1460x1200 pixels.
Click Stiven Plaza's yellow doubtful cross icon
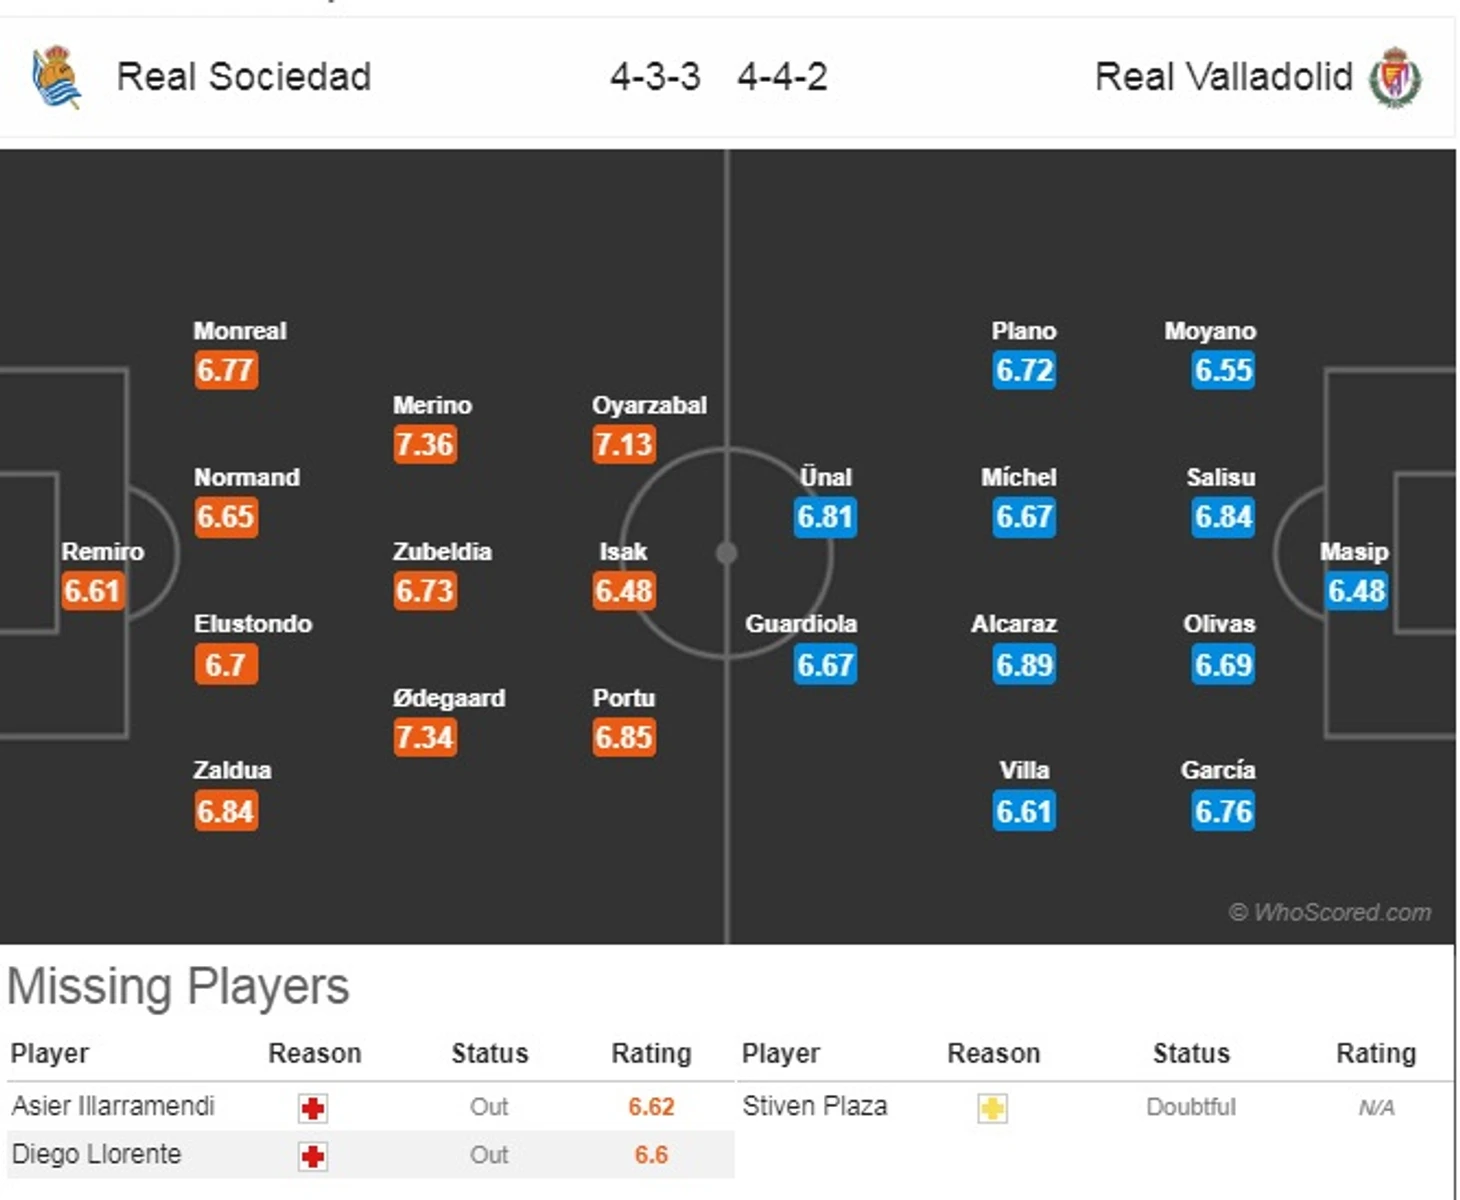coord(992,1108)
